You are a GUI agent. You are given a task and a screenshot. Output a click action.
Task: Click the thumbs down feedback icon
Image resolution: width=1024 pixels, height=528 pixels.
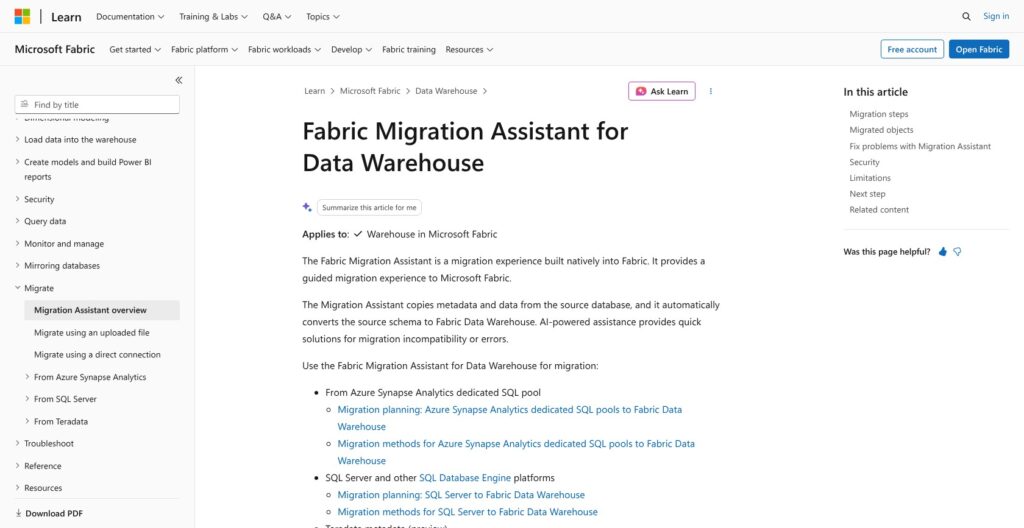point(957,252)
